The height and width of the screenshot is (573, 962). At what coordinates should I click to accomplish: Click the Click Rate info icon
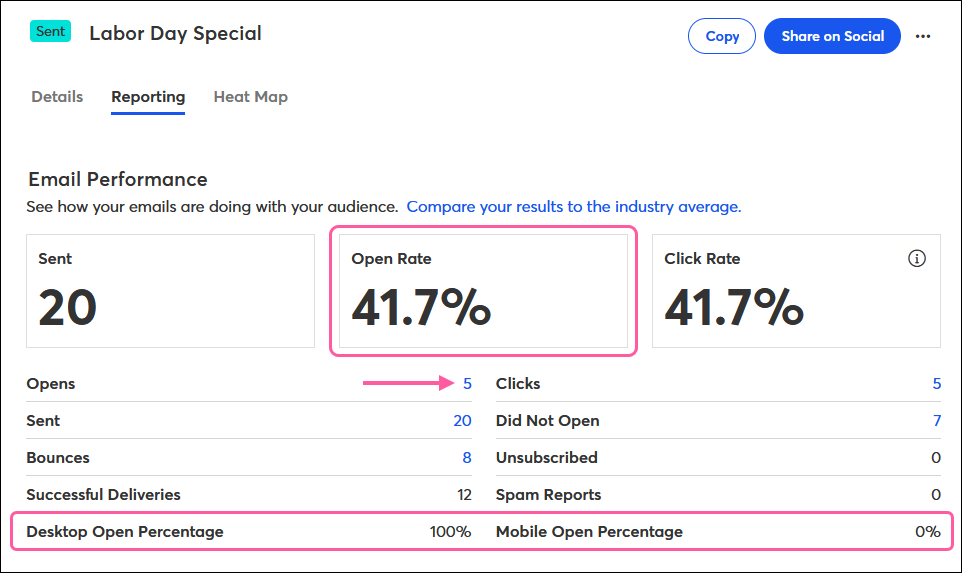click(x=916, y=259)
